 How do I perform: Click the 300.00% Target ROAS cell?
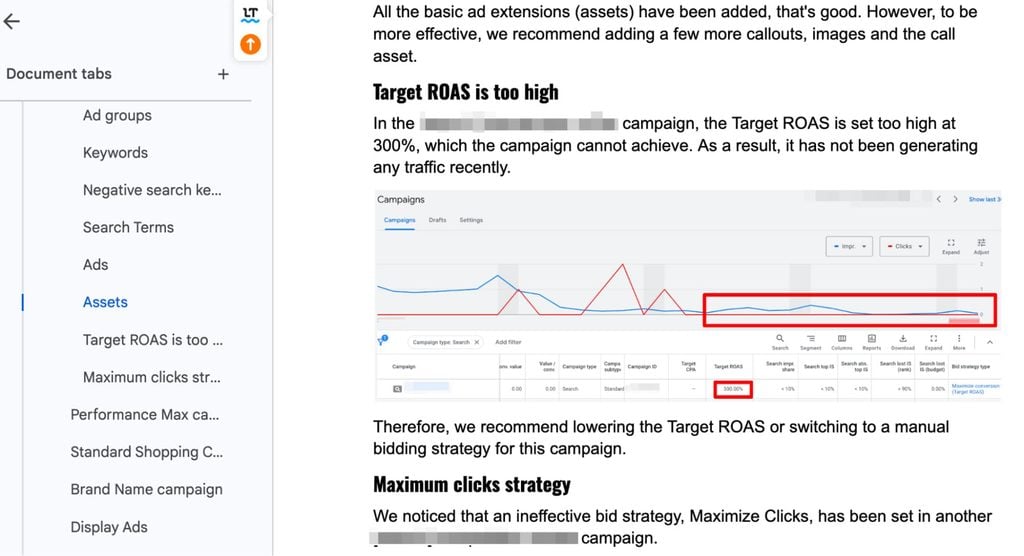[x=733, y=389]
